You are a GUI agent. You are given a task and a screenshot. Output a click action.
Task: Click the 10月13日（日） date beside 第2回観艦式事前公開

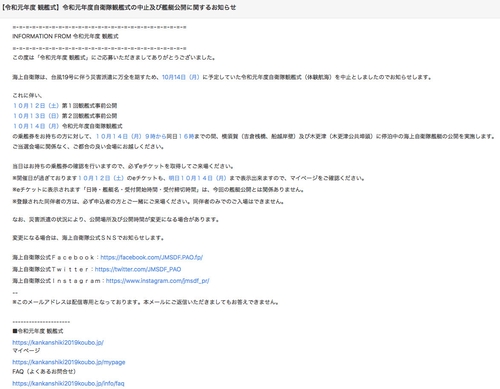pos(36,116)
